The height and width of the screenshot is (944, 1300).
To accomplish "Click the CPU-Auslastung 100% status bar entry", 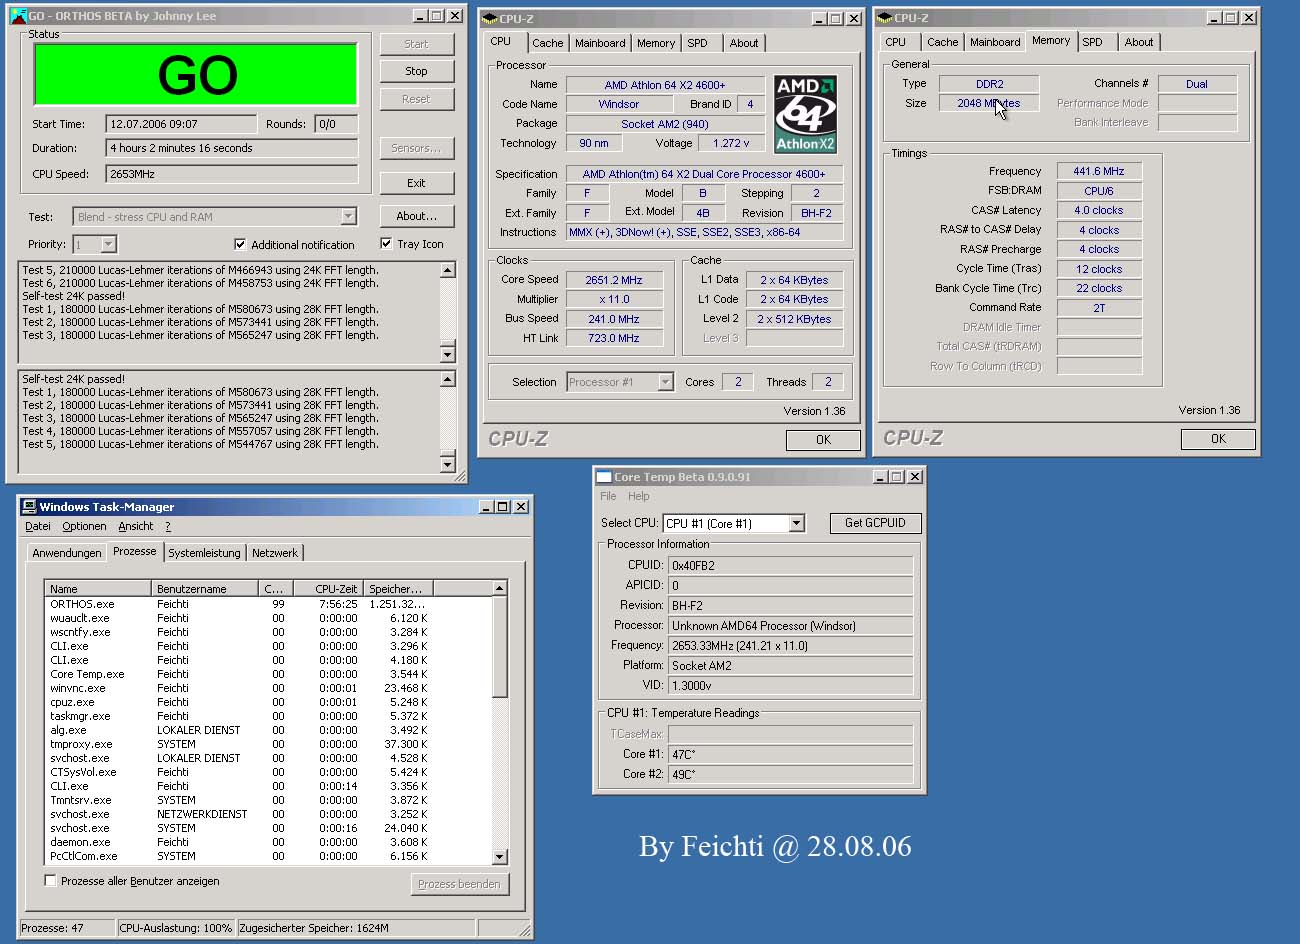I will pos(176,928).
